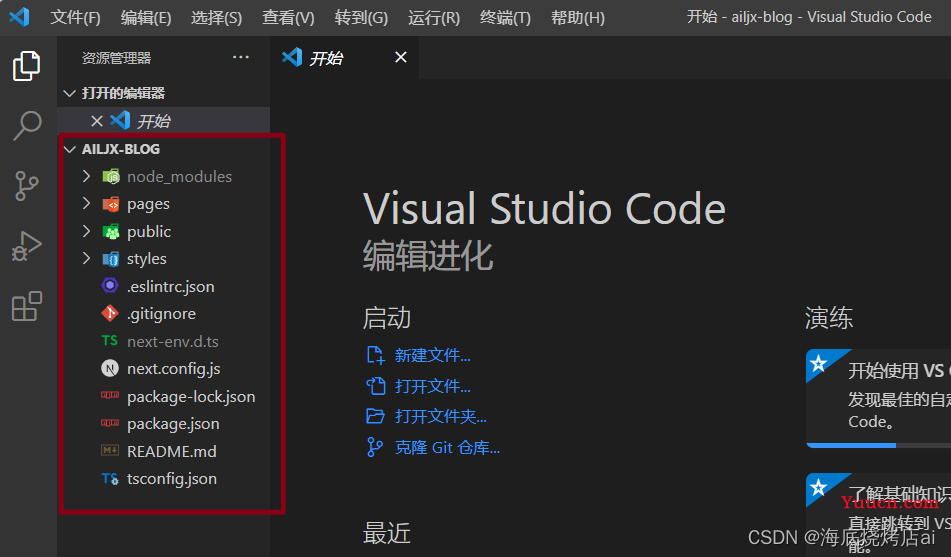
Task: Collapse the AILJX-BLOG project tree
Action: 70,149
